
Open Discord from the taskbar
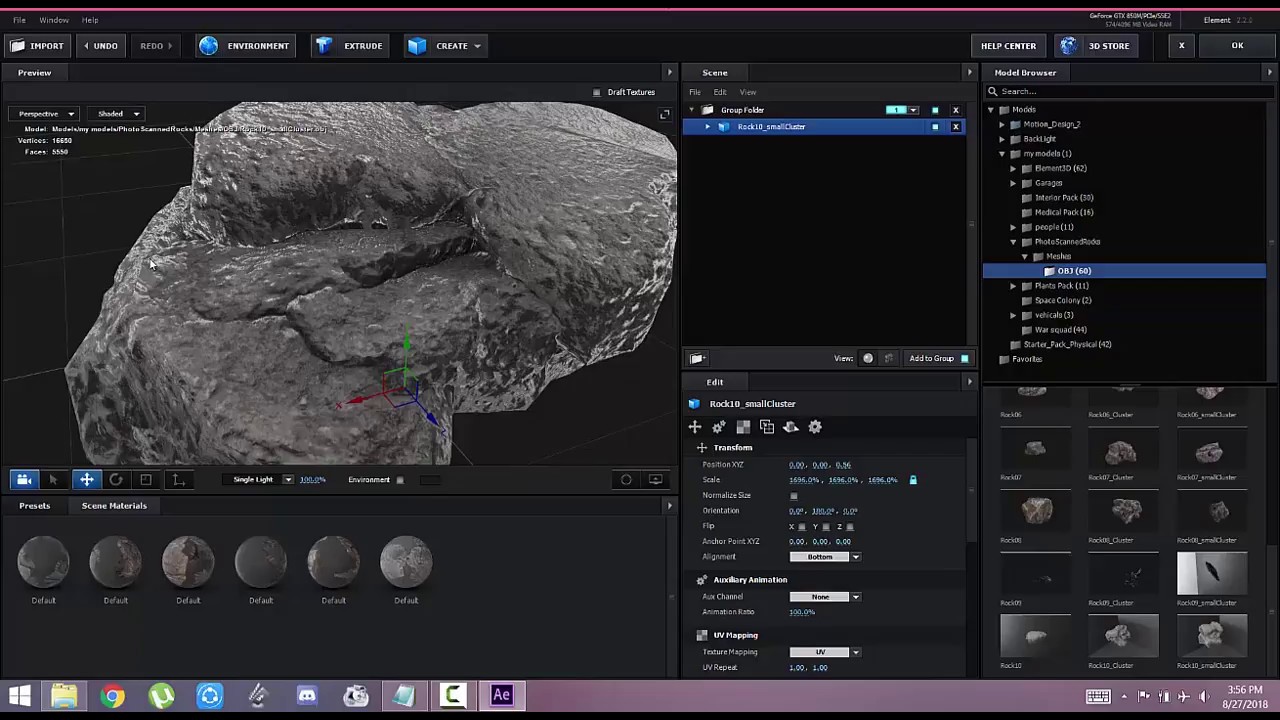click(307, 696)
